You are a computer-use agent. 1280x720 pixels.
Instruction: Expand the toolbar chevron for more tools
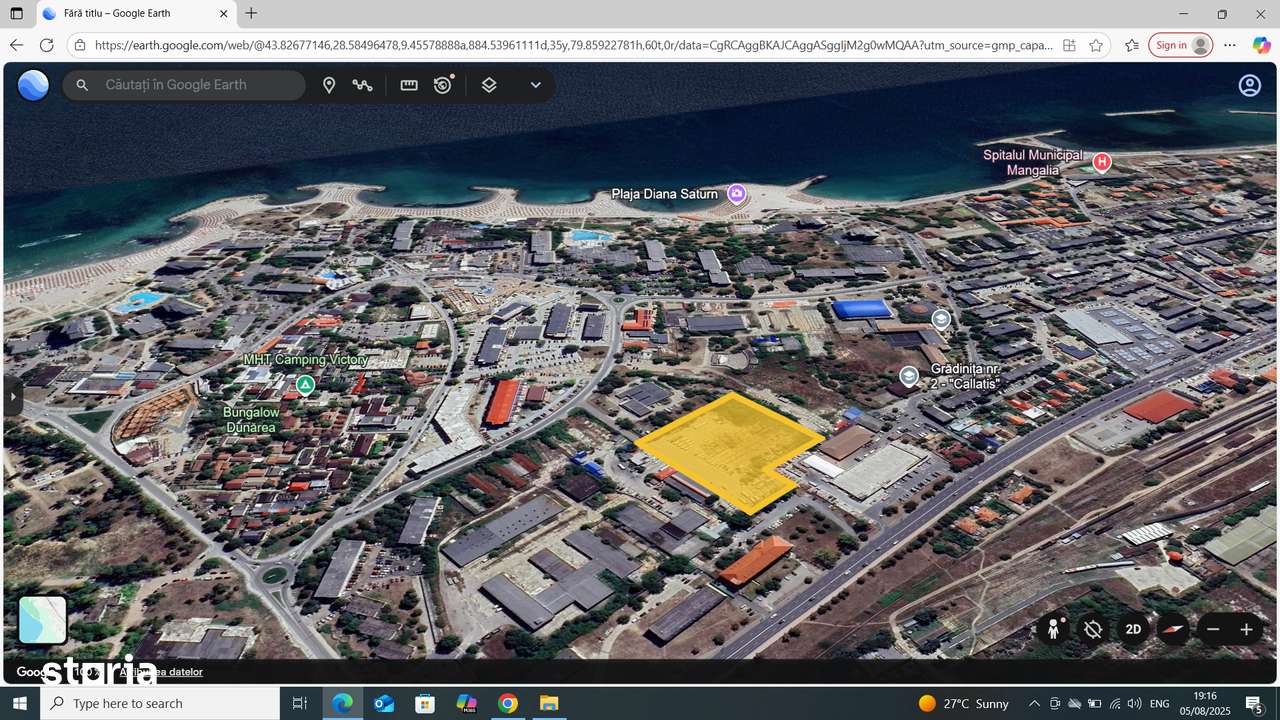pyautogui.click(x=535, y=85)
